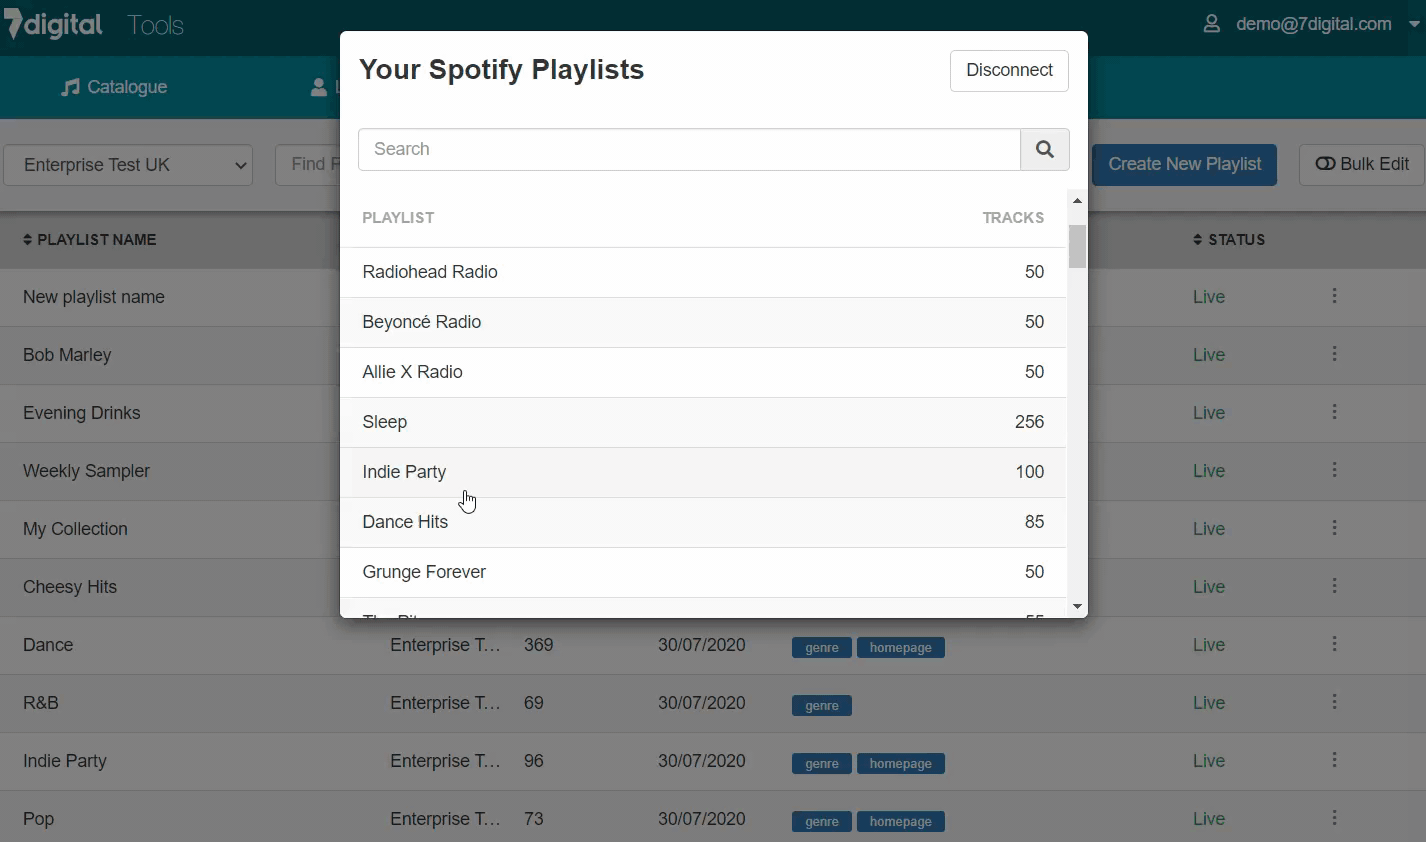
Task: Click the dialog scrollbar up arrow
Action: [1077, 201]
